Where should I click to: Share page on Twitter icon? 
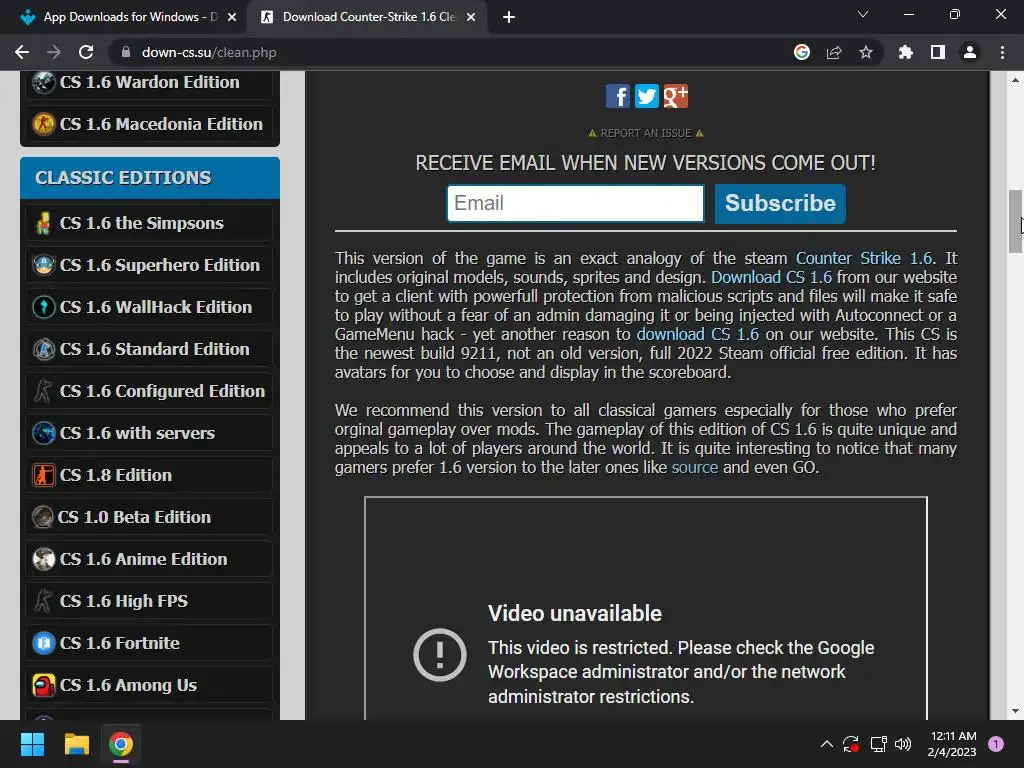click(x=647, y=96)
